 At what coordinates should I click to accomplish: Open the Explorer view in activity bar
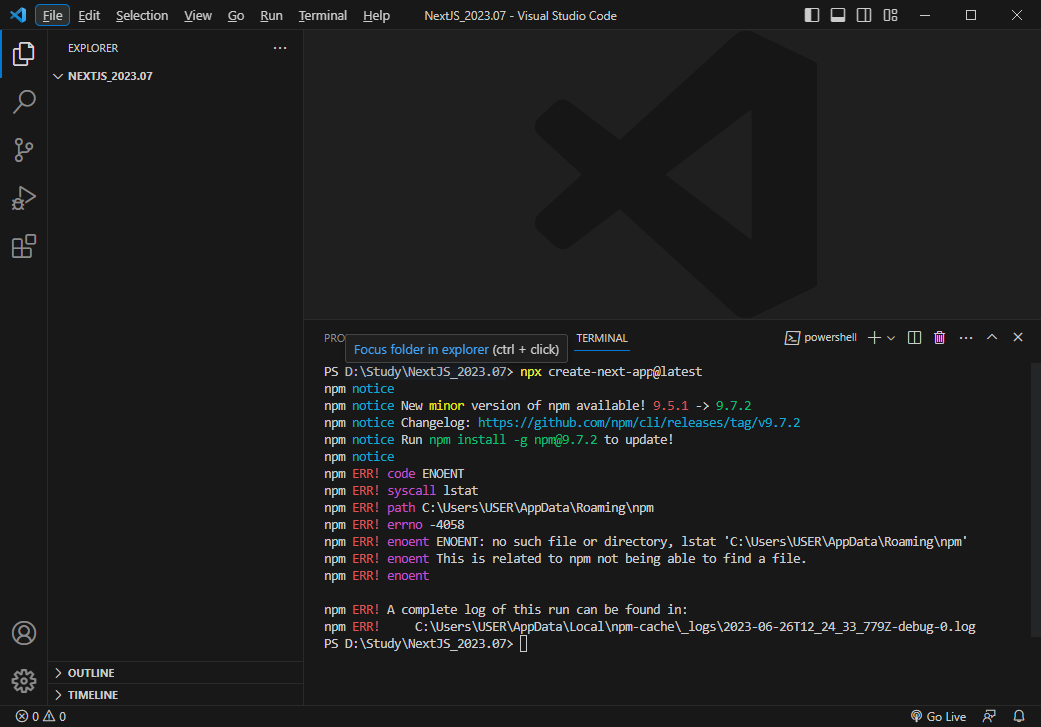tap(24, 54)
